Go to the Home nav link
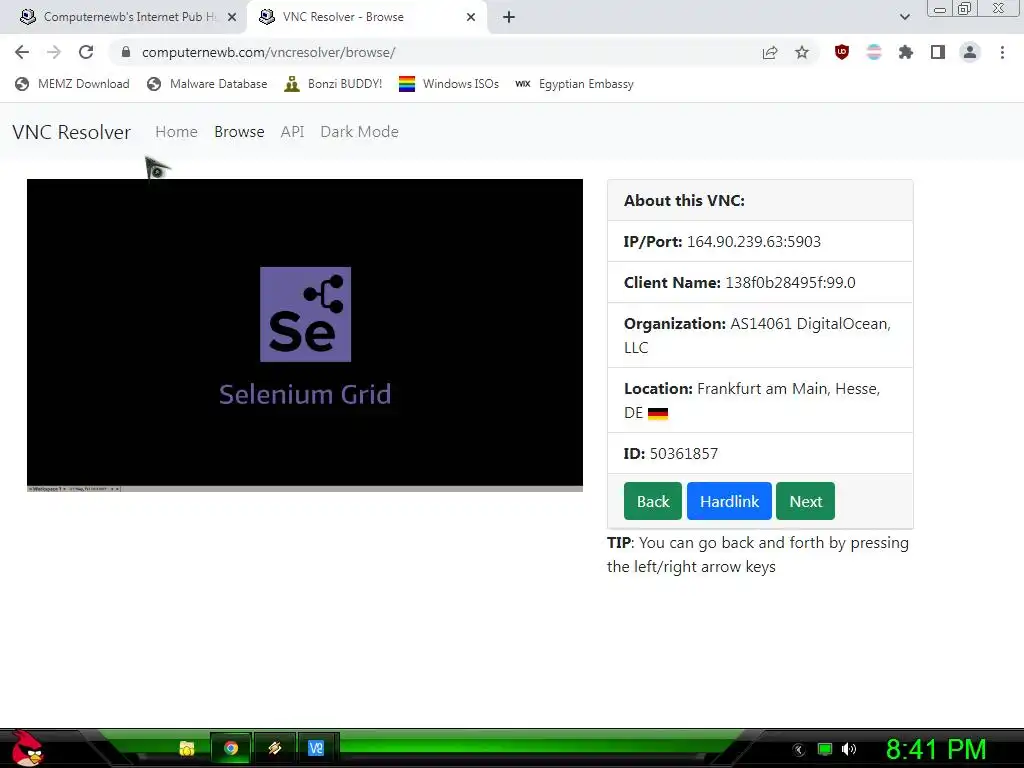The height and width of the screenshot is (768, 1024). click(x=176, y=132)
